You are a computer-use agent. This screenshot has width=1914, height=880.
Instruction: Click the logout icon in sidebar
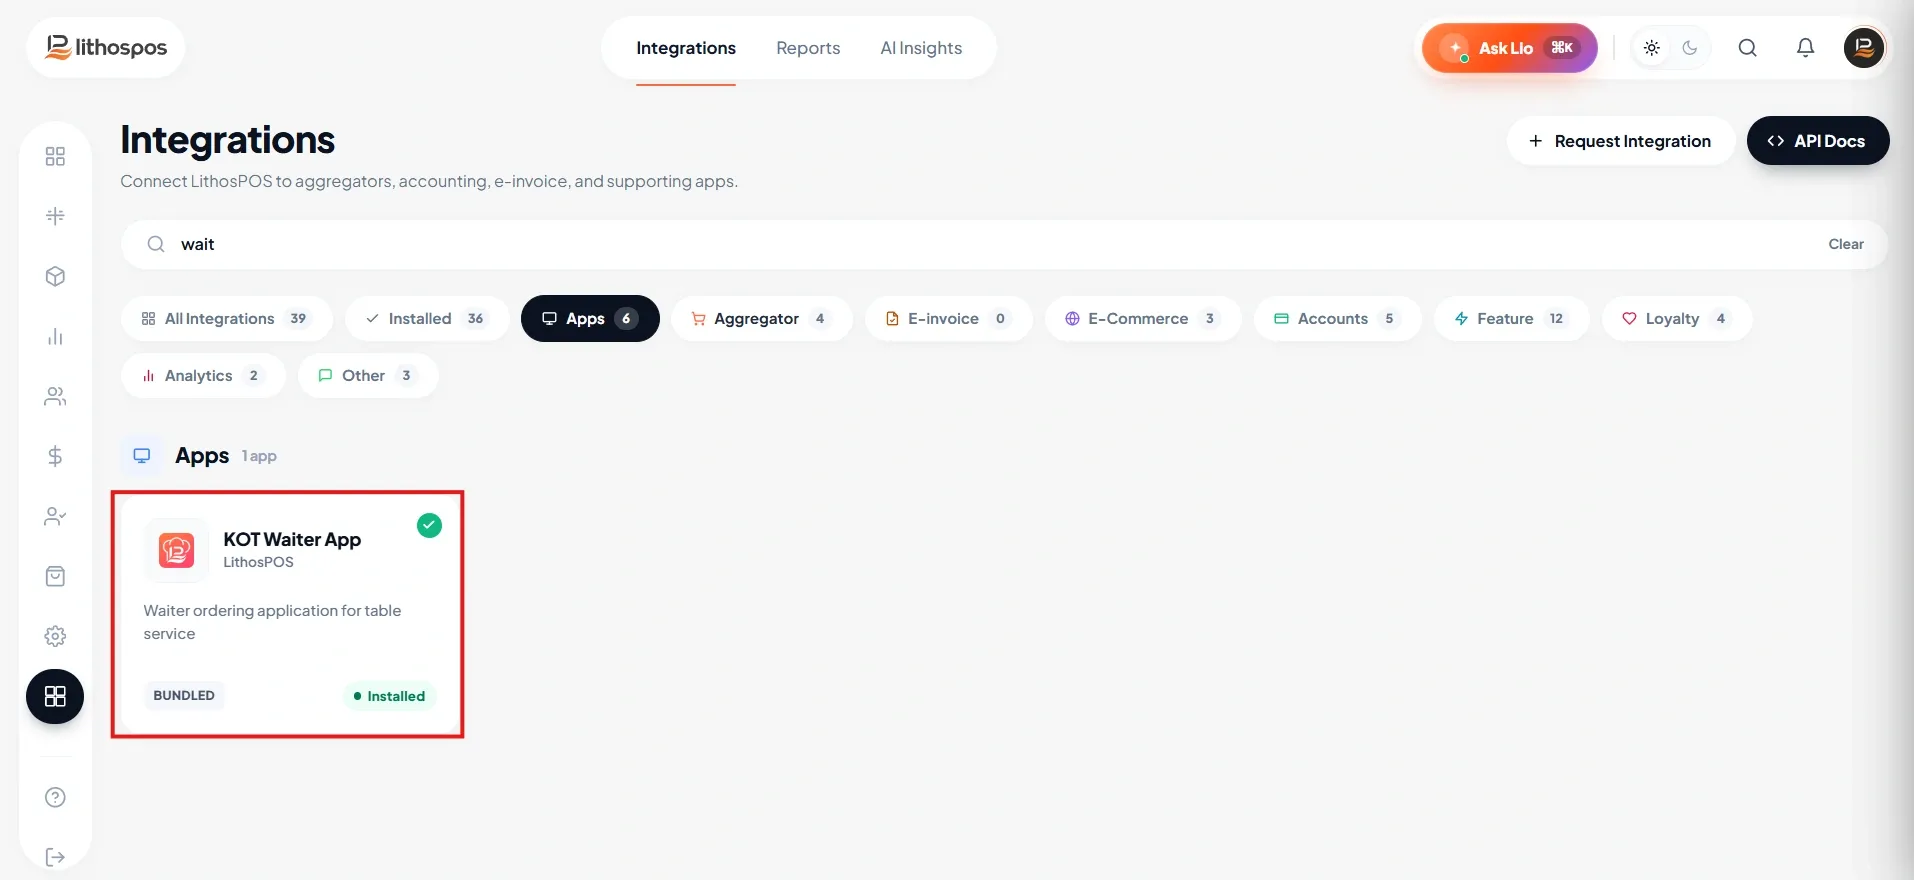55,857
